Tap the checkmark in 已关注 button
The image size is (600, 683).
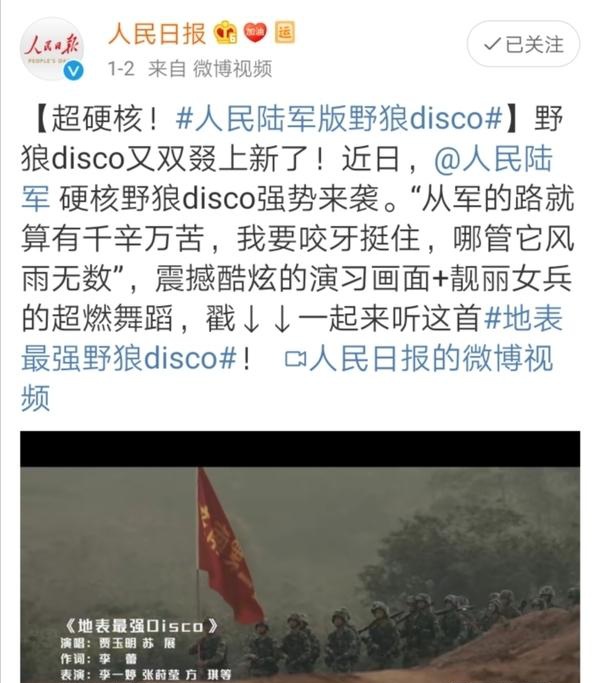point(492,44)
